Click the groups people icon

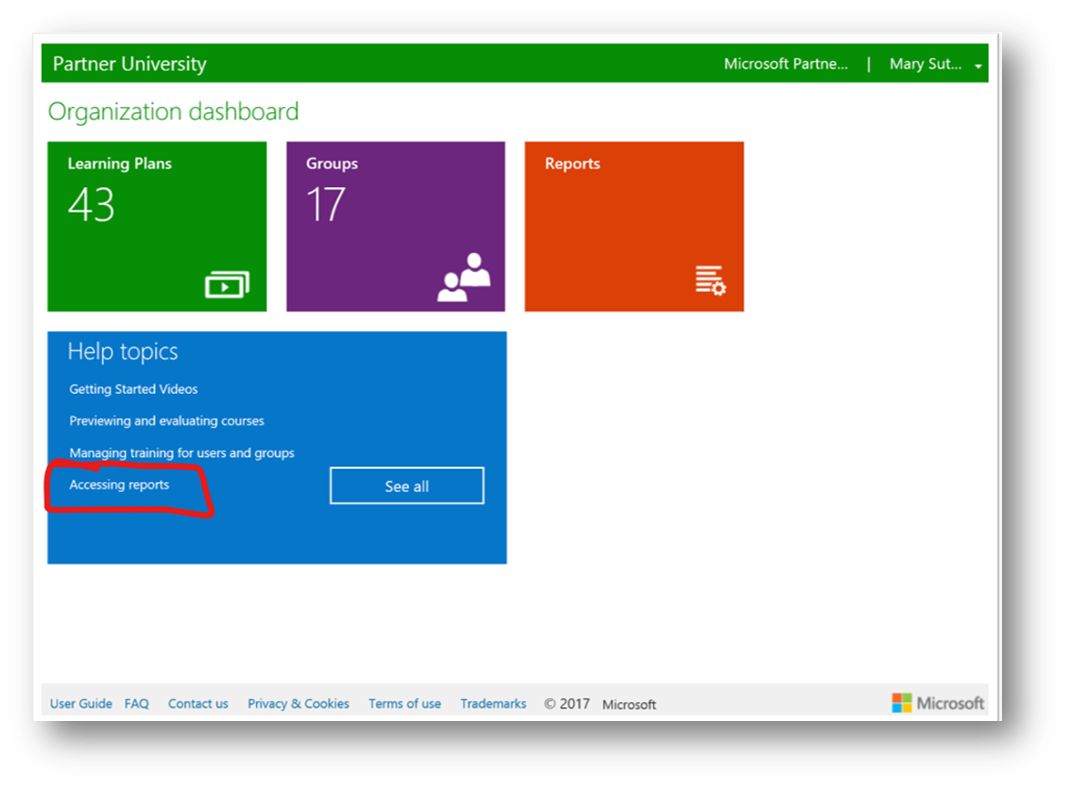(463, 277)
